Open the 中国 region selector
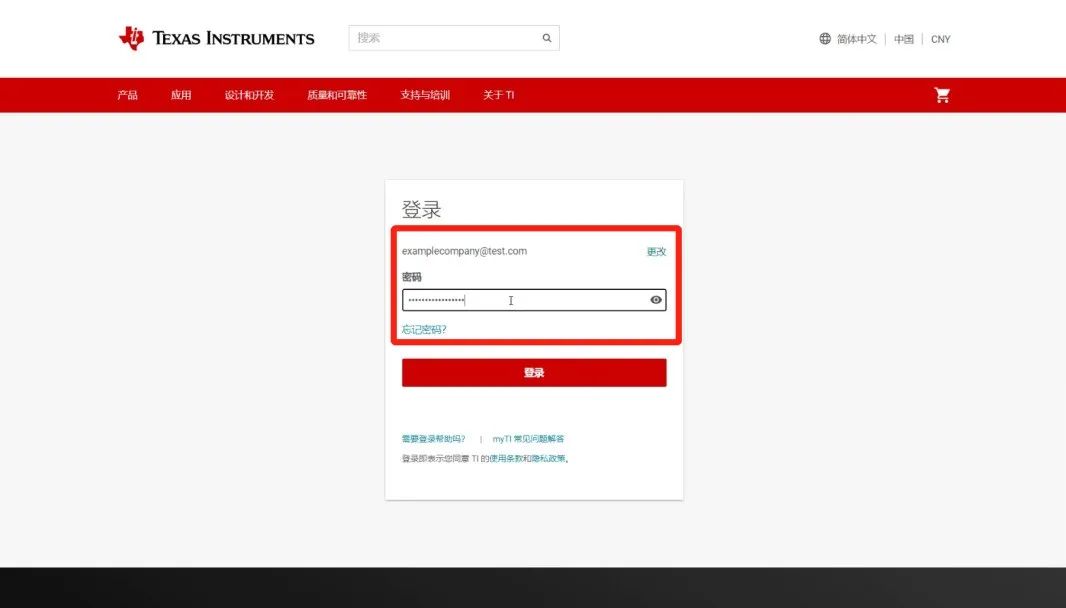Image resolution: width=1066 pixels, height=608 pixels. coord(903,39)
